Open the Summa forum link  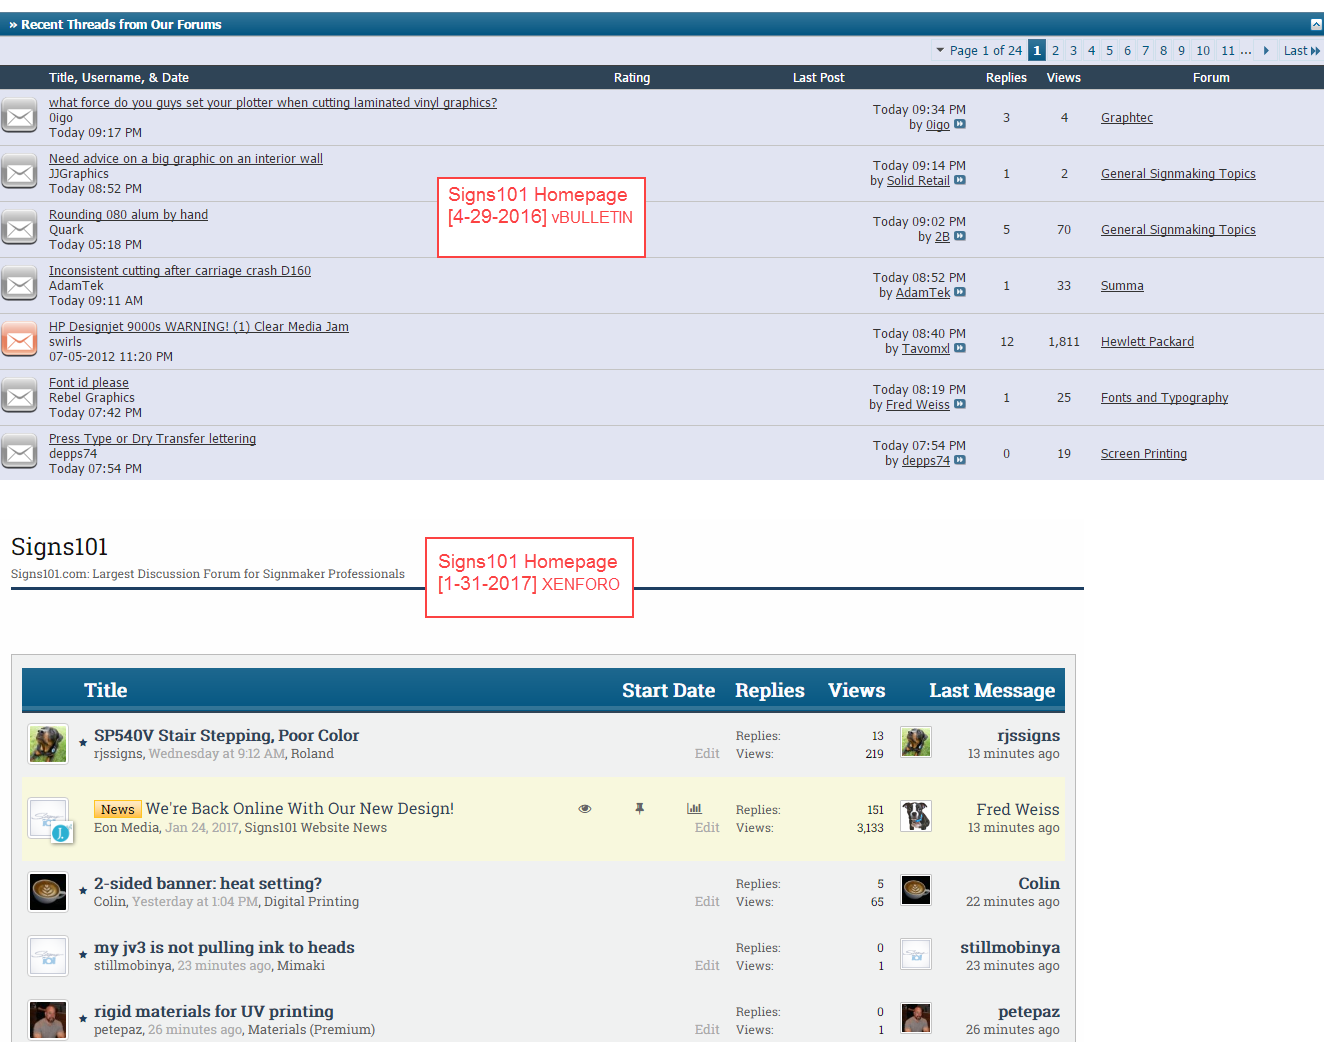pos(1122,285)
